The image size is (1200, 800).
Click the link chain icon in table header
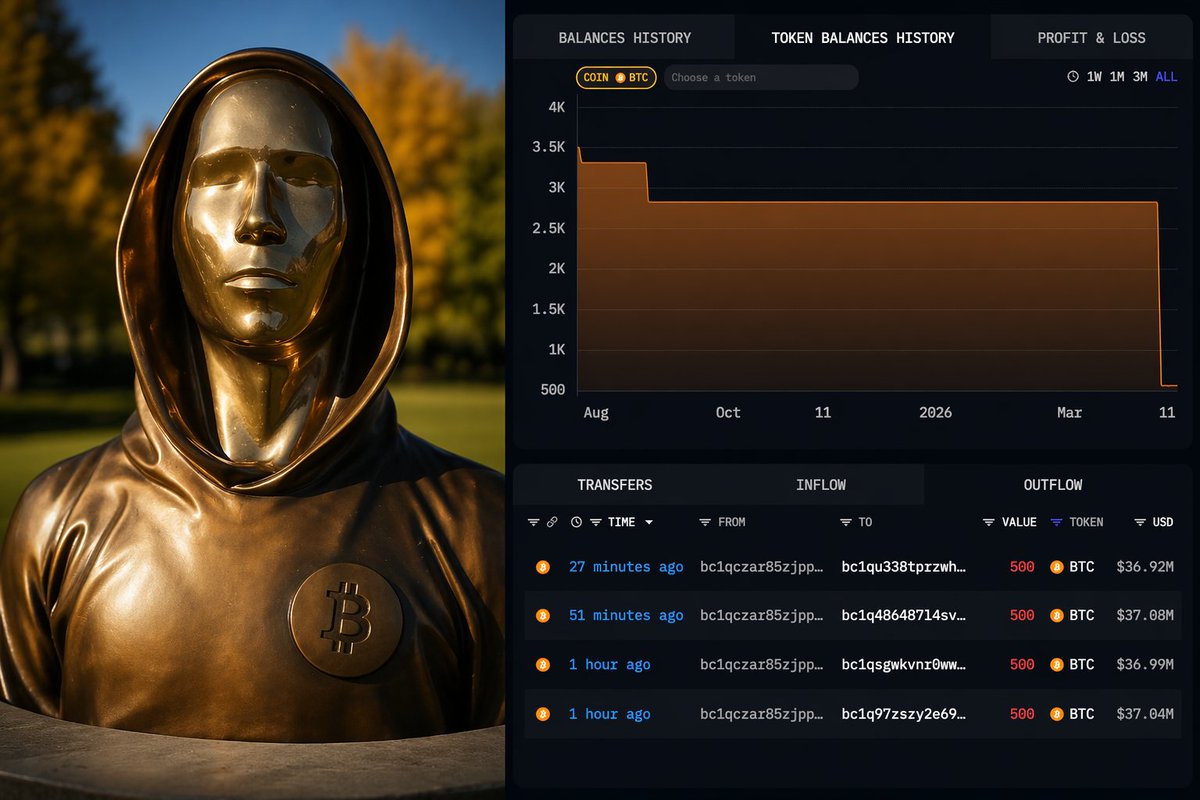(x=552, y=522)
